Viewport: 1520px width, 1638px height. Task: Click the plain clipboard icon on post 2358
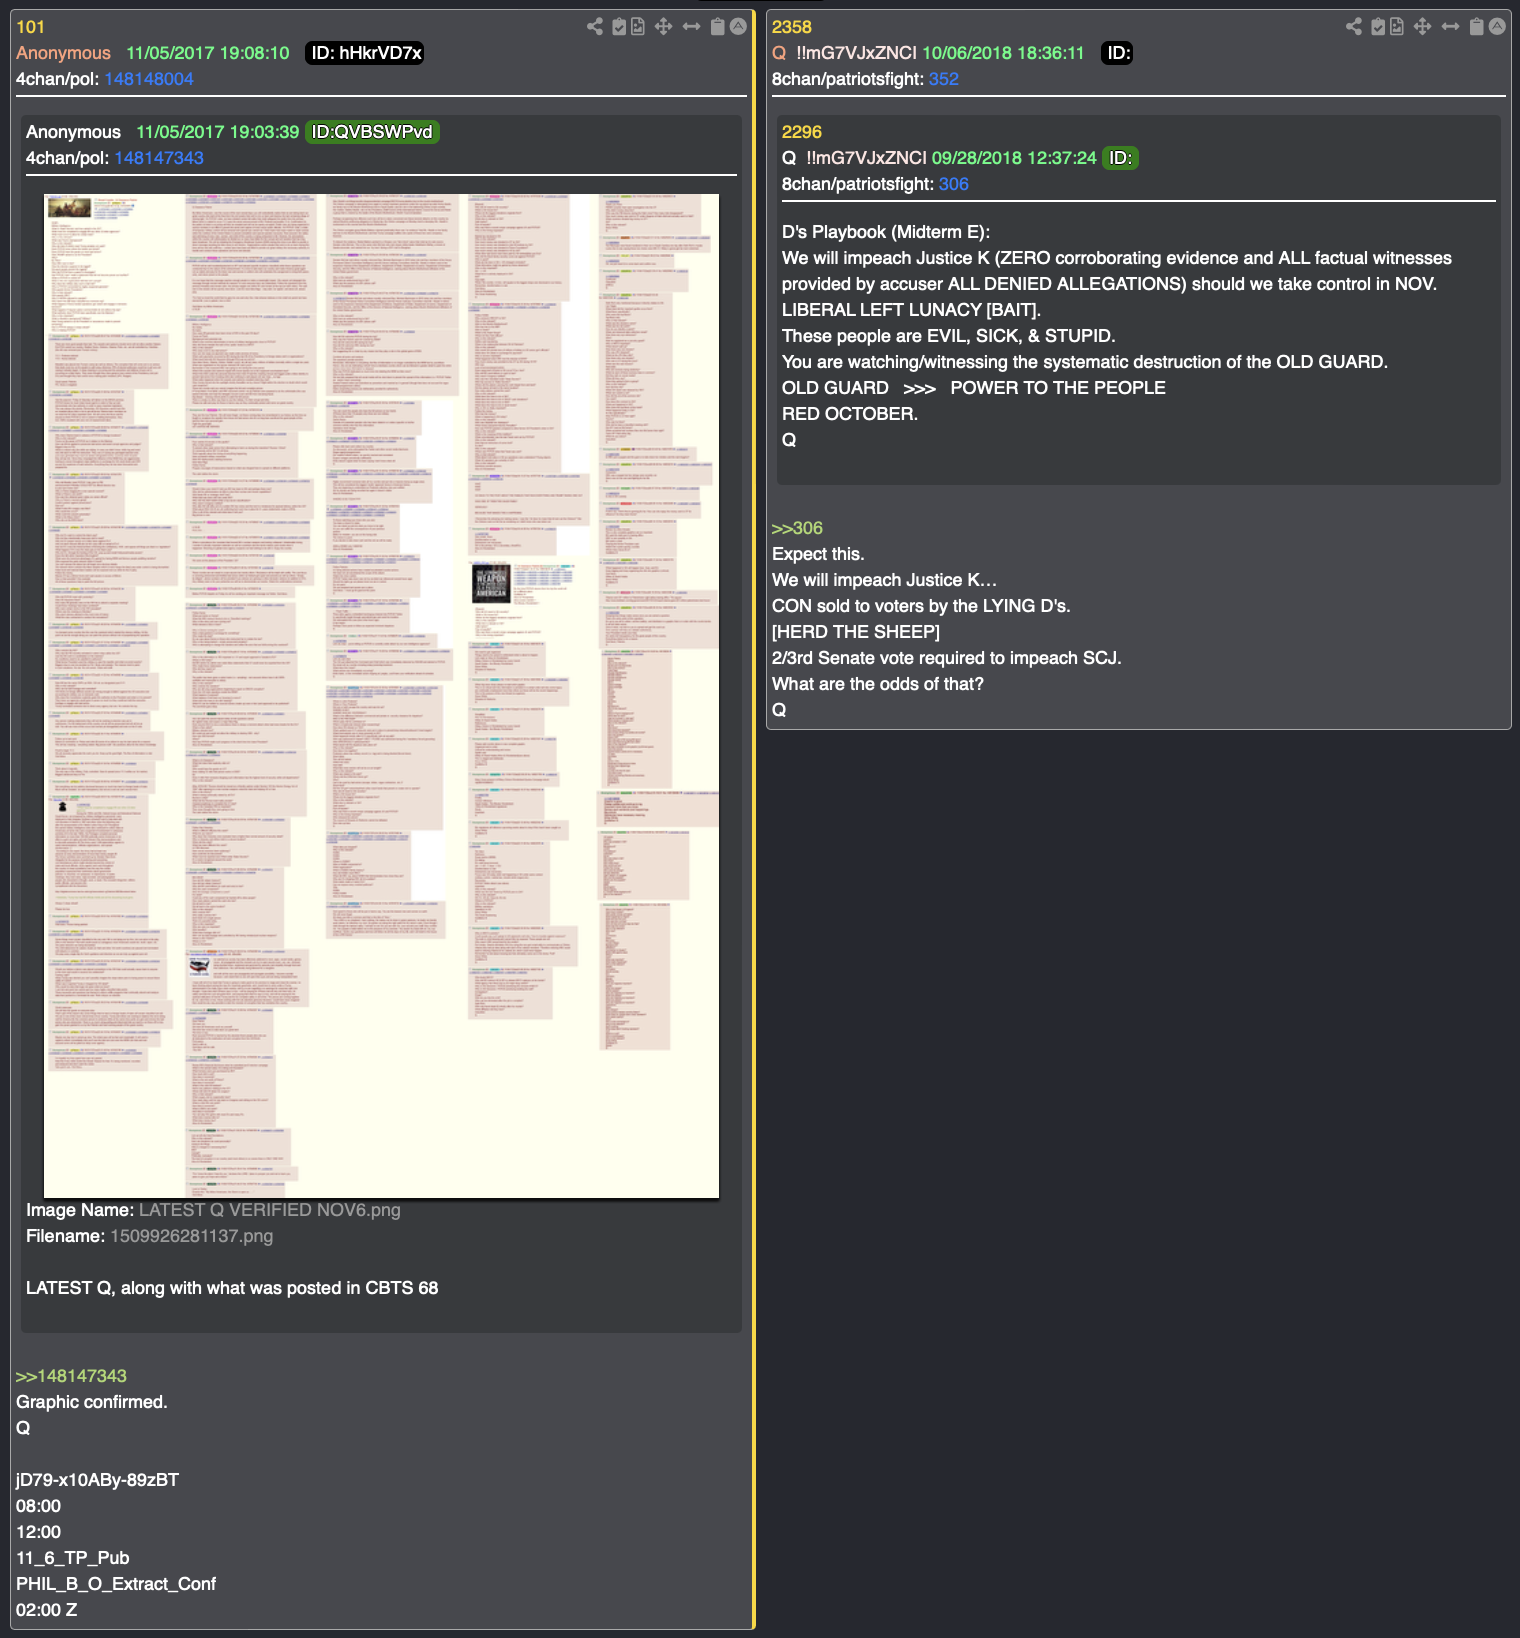[1476, 27]
